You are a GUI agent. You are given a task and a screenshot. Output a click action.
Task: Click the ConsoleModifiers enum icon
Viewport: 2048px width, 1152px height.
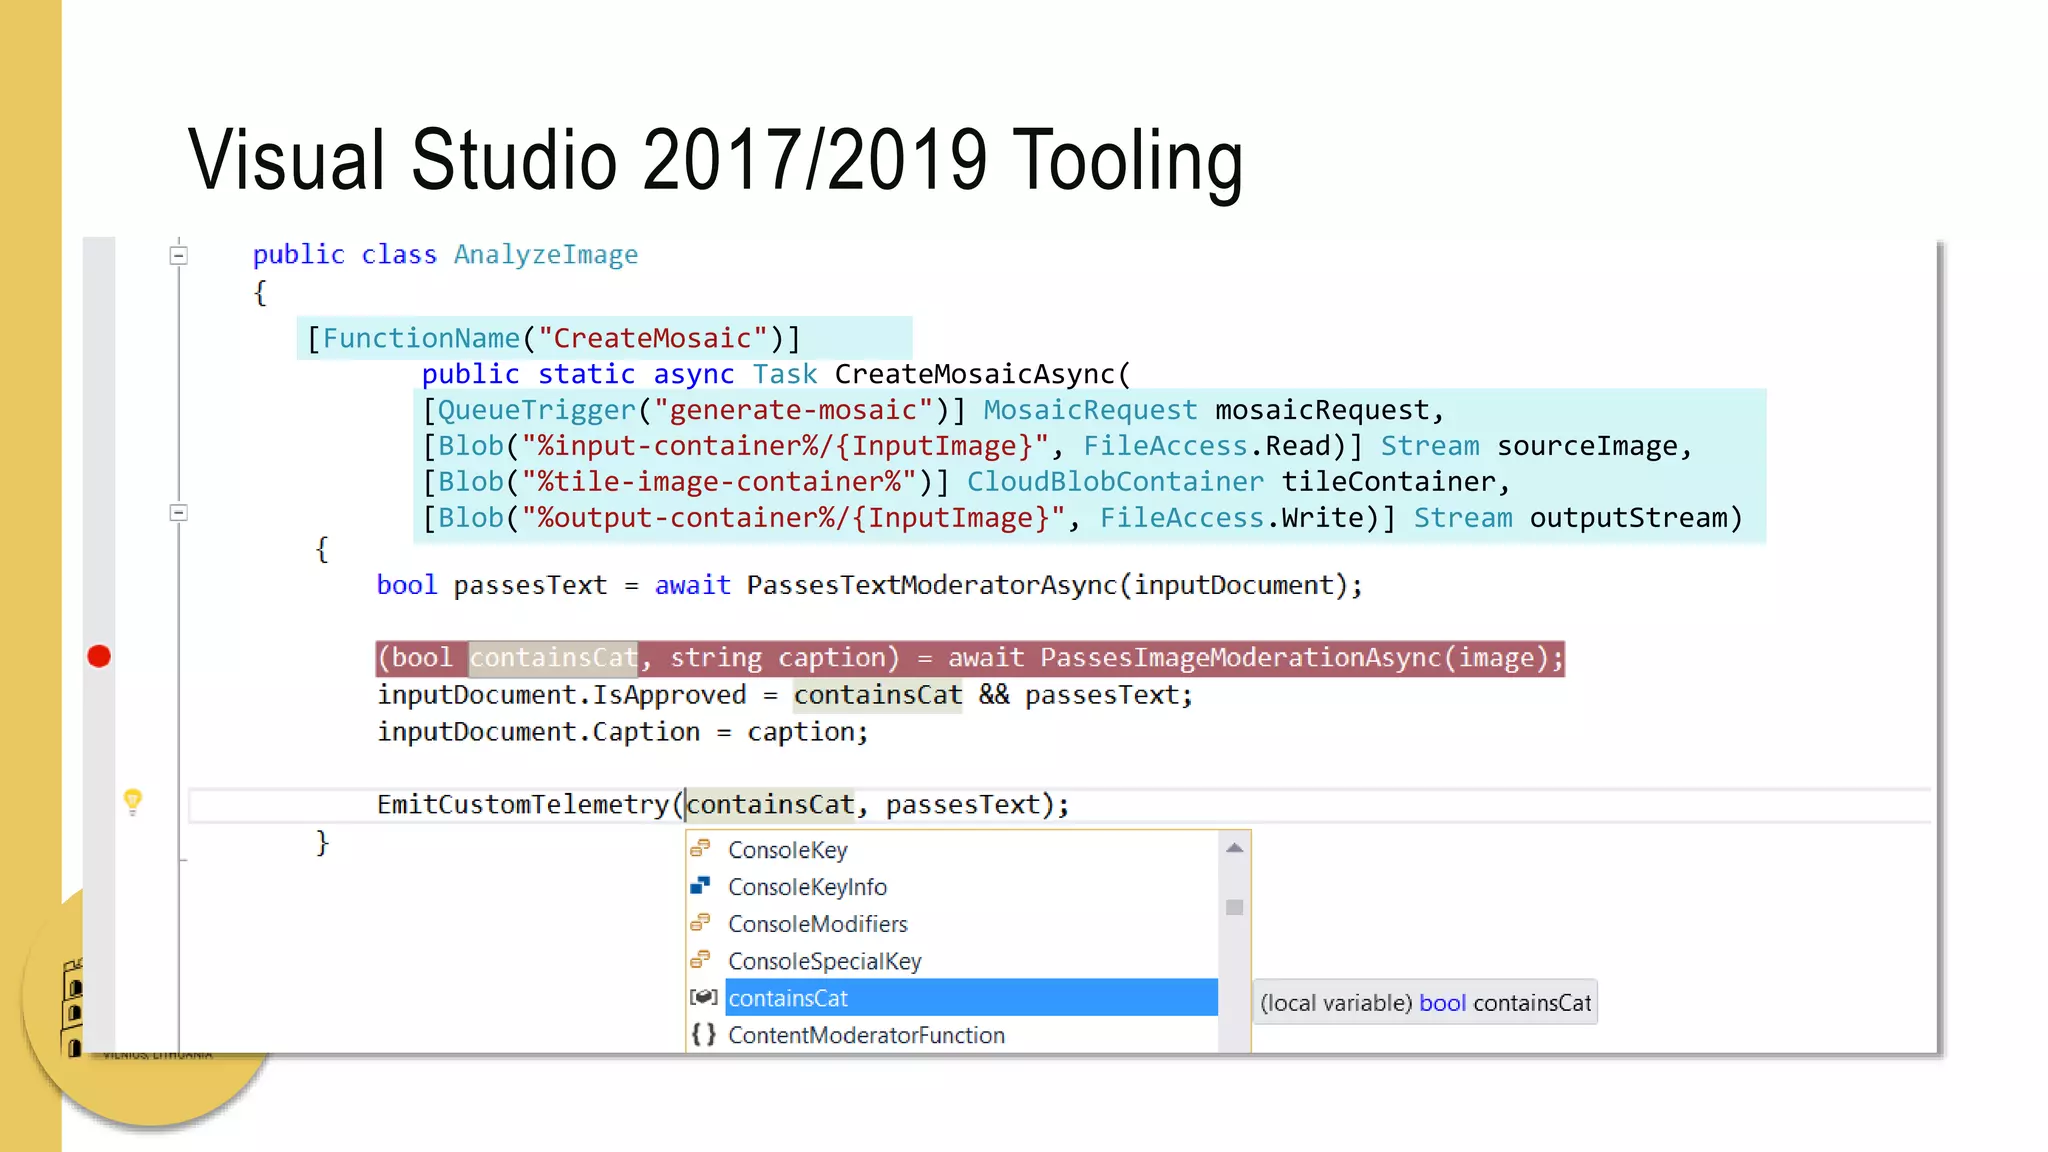coord(701,923)
